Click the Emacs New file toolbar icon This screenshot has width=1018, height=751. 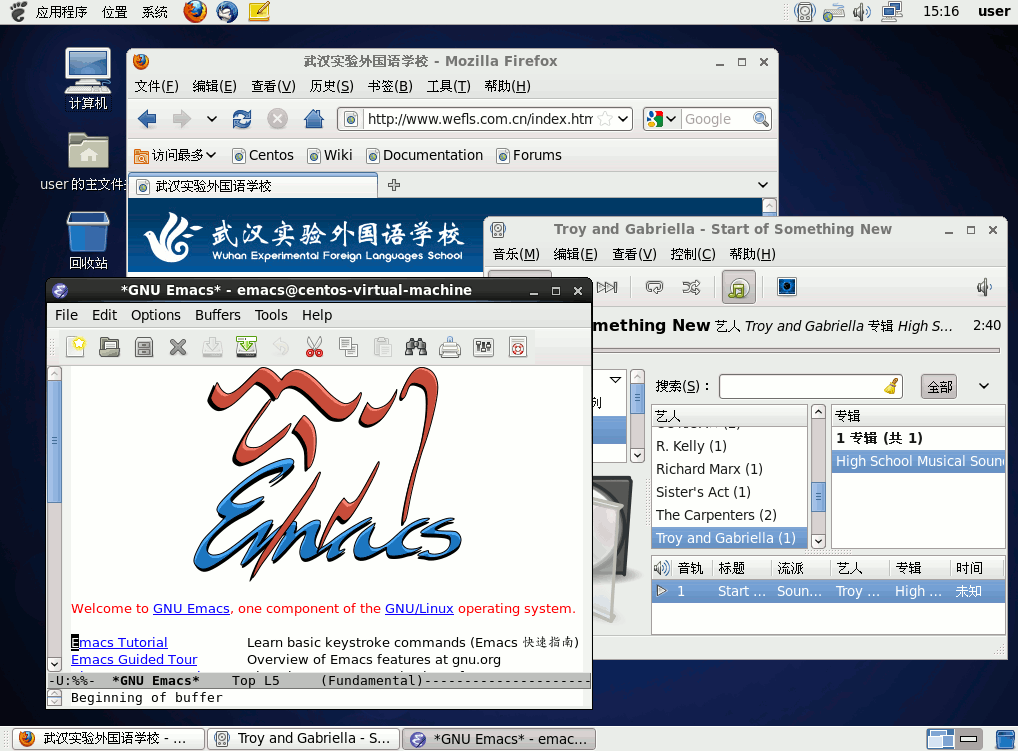tap(76, 347)
